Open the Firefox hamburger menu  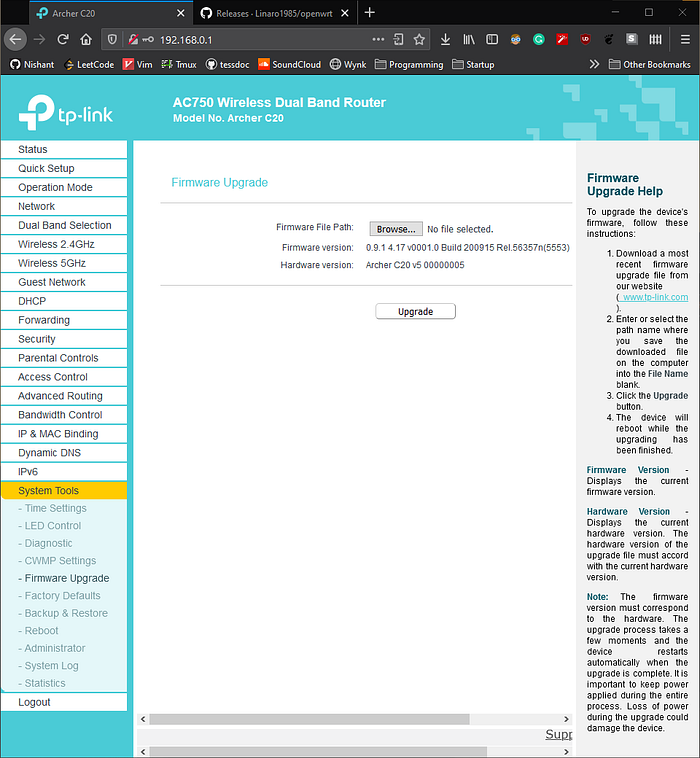(685, 39)
